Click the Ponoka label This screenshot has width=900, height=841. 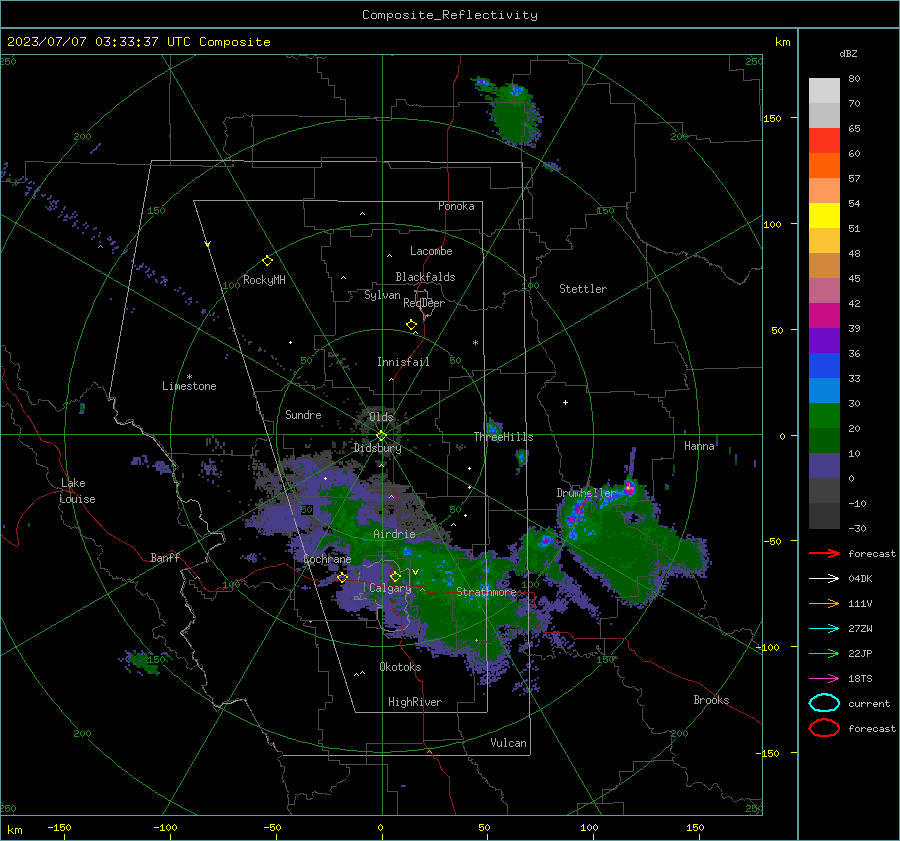[x=456, y=206]
